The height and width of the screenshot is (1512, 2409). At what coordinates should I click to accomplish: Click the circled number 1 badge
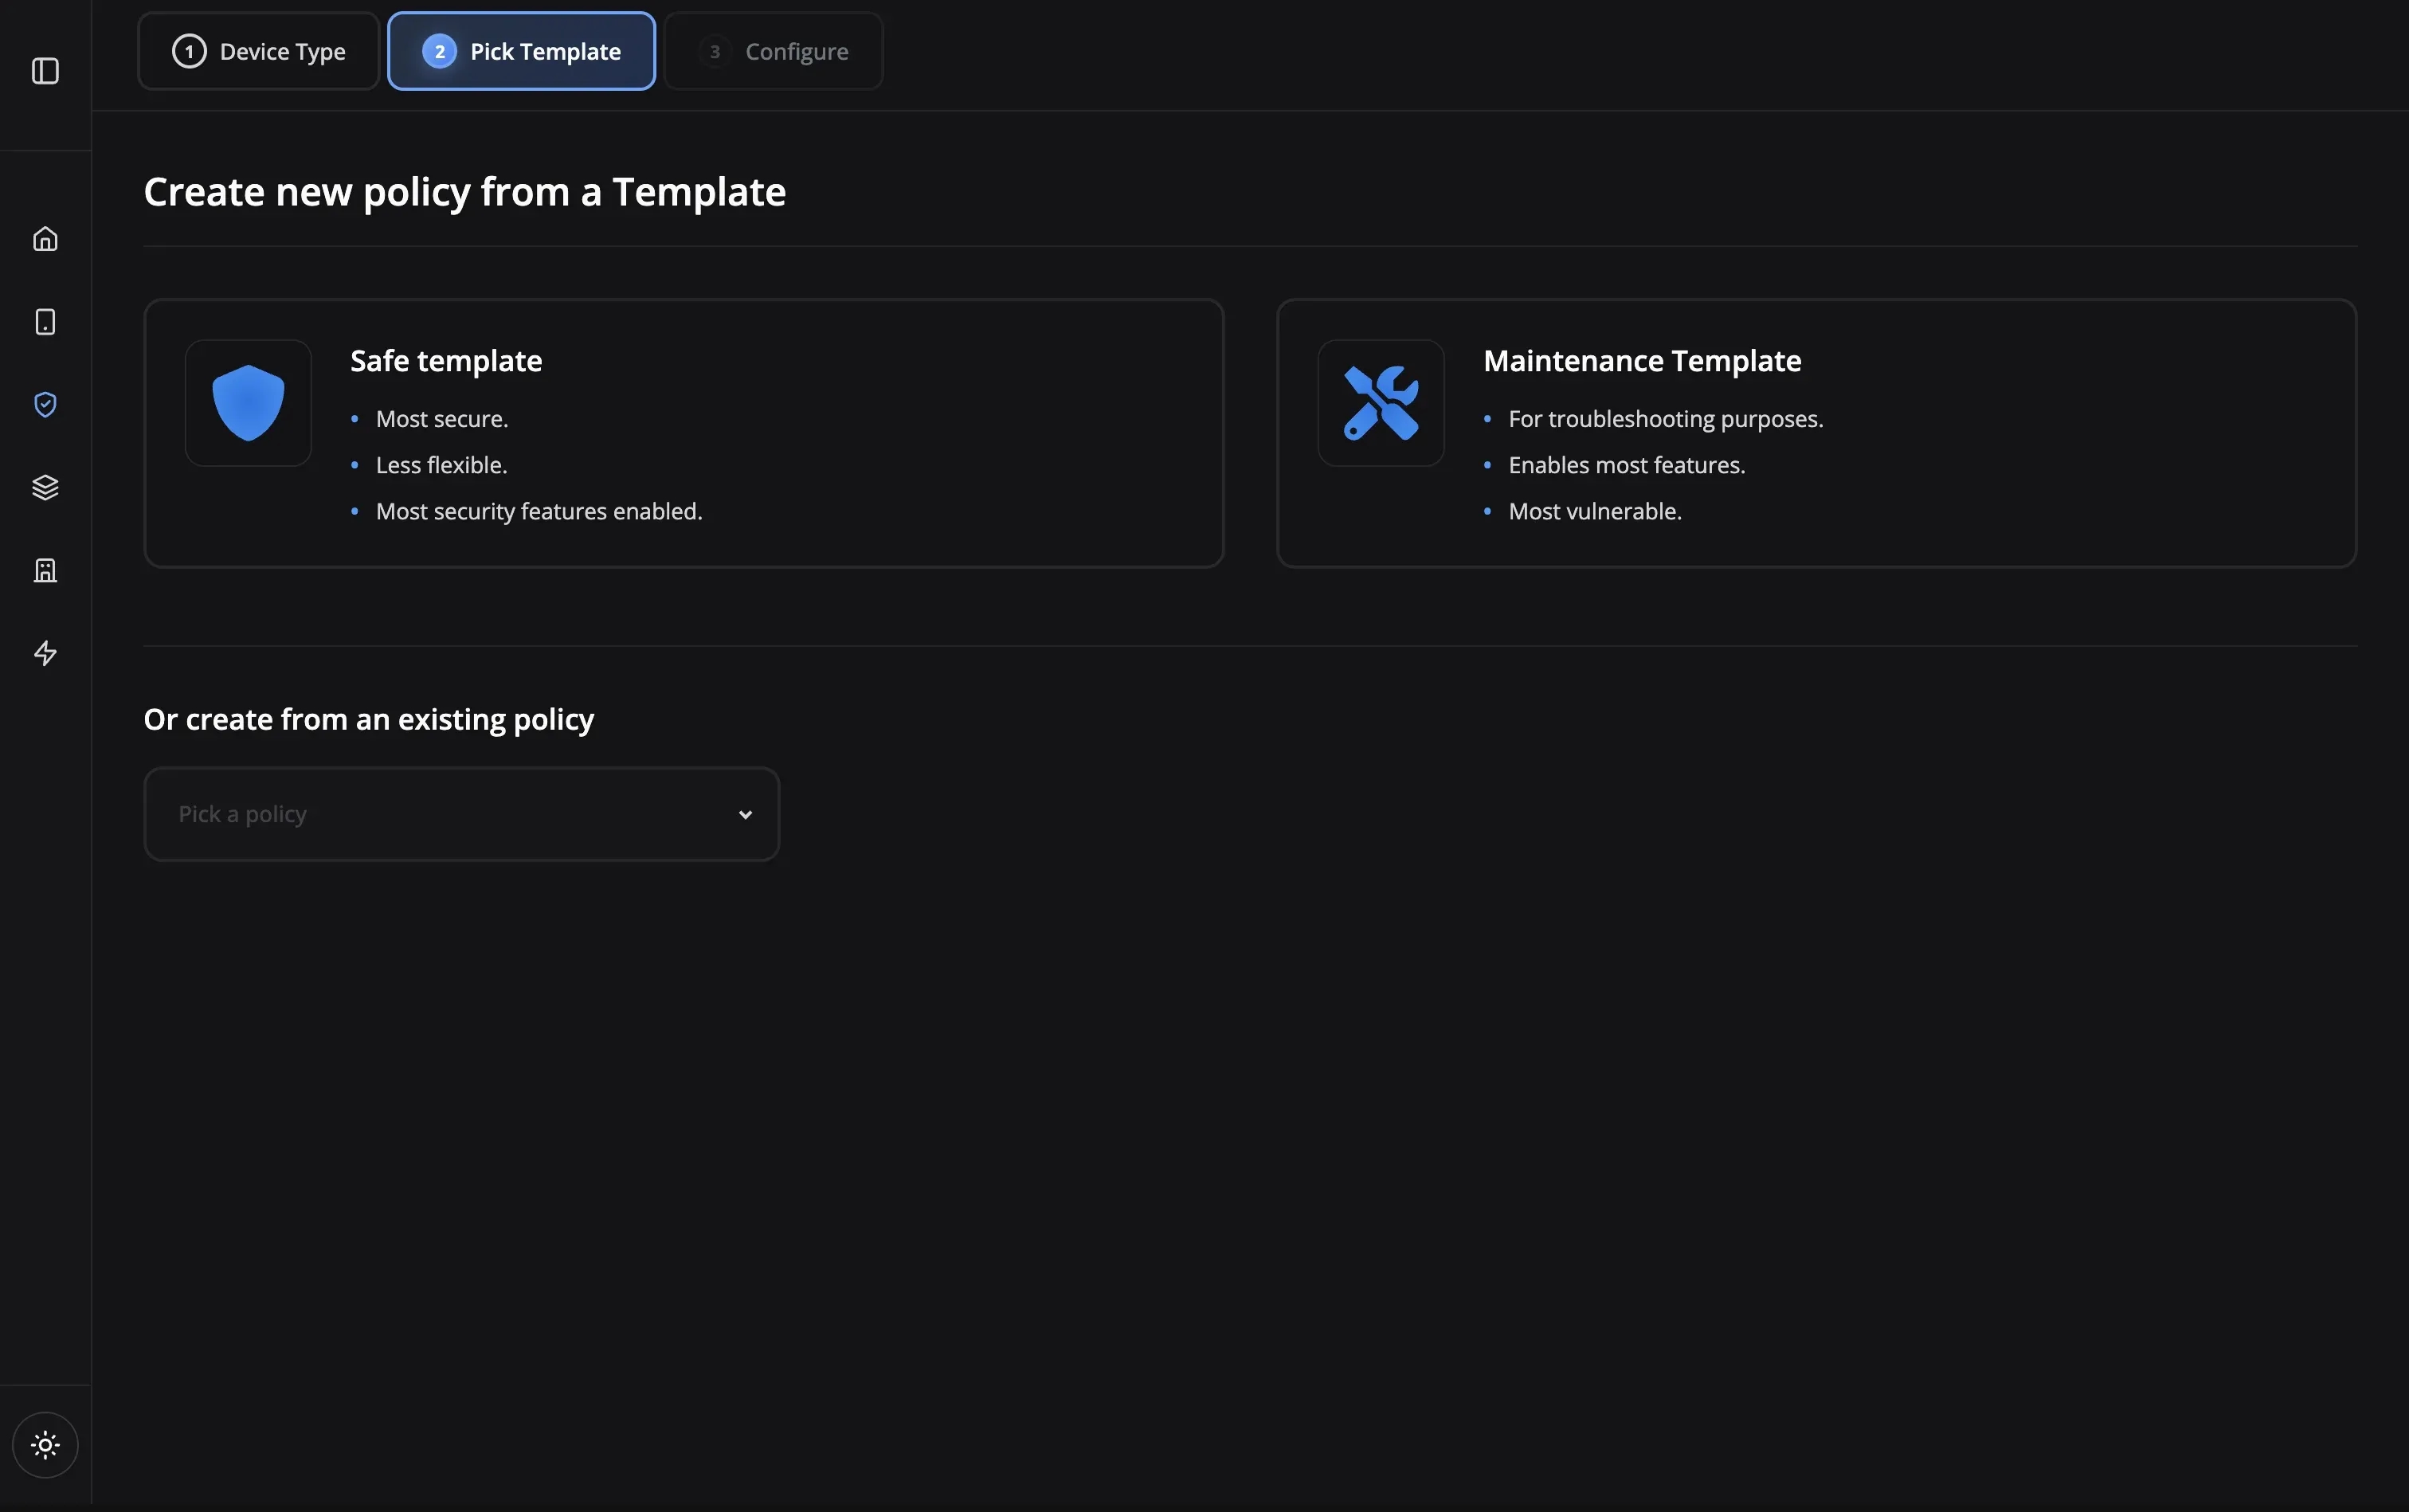[190, 50]
